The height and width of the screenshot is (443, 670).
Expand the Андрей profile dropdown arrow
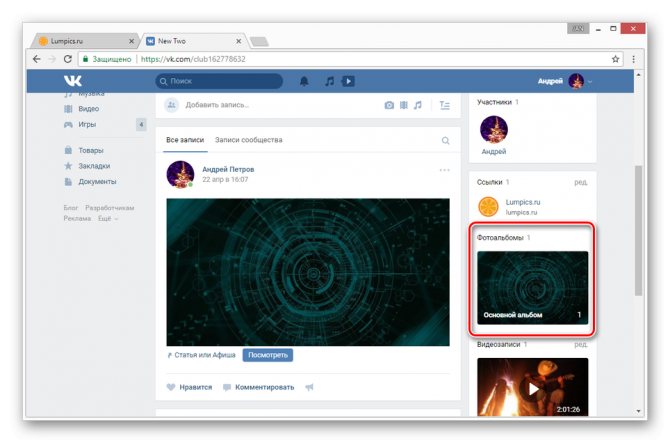[590, 82]
